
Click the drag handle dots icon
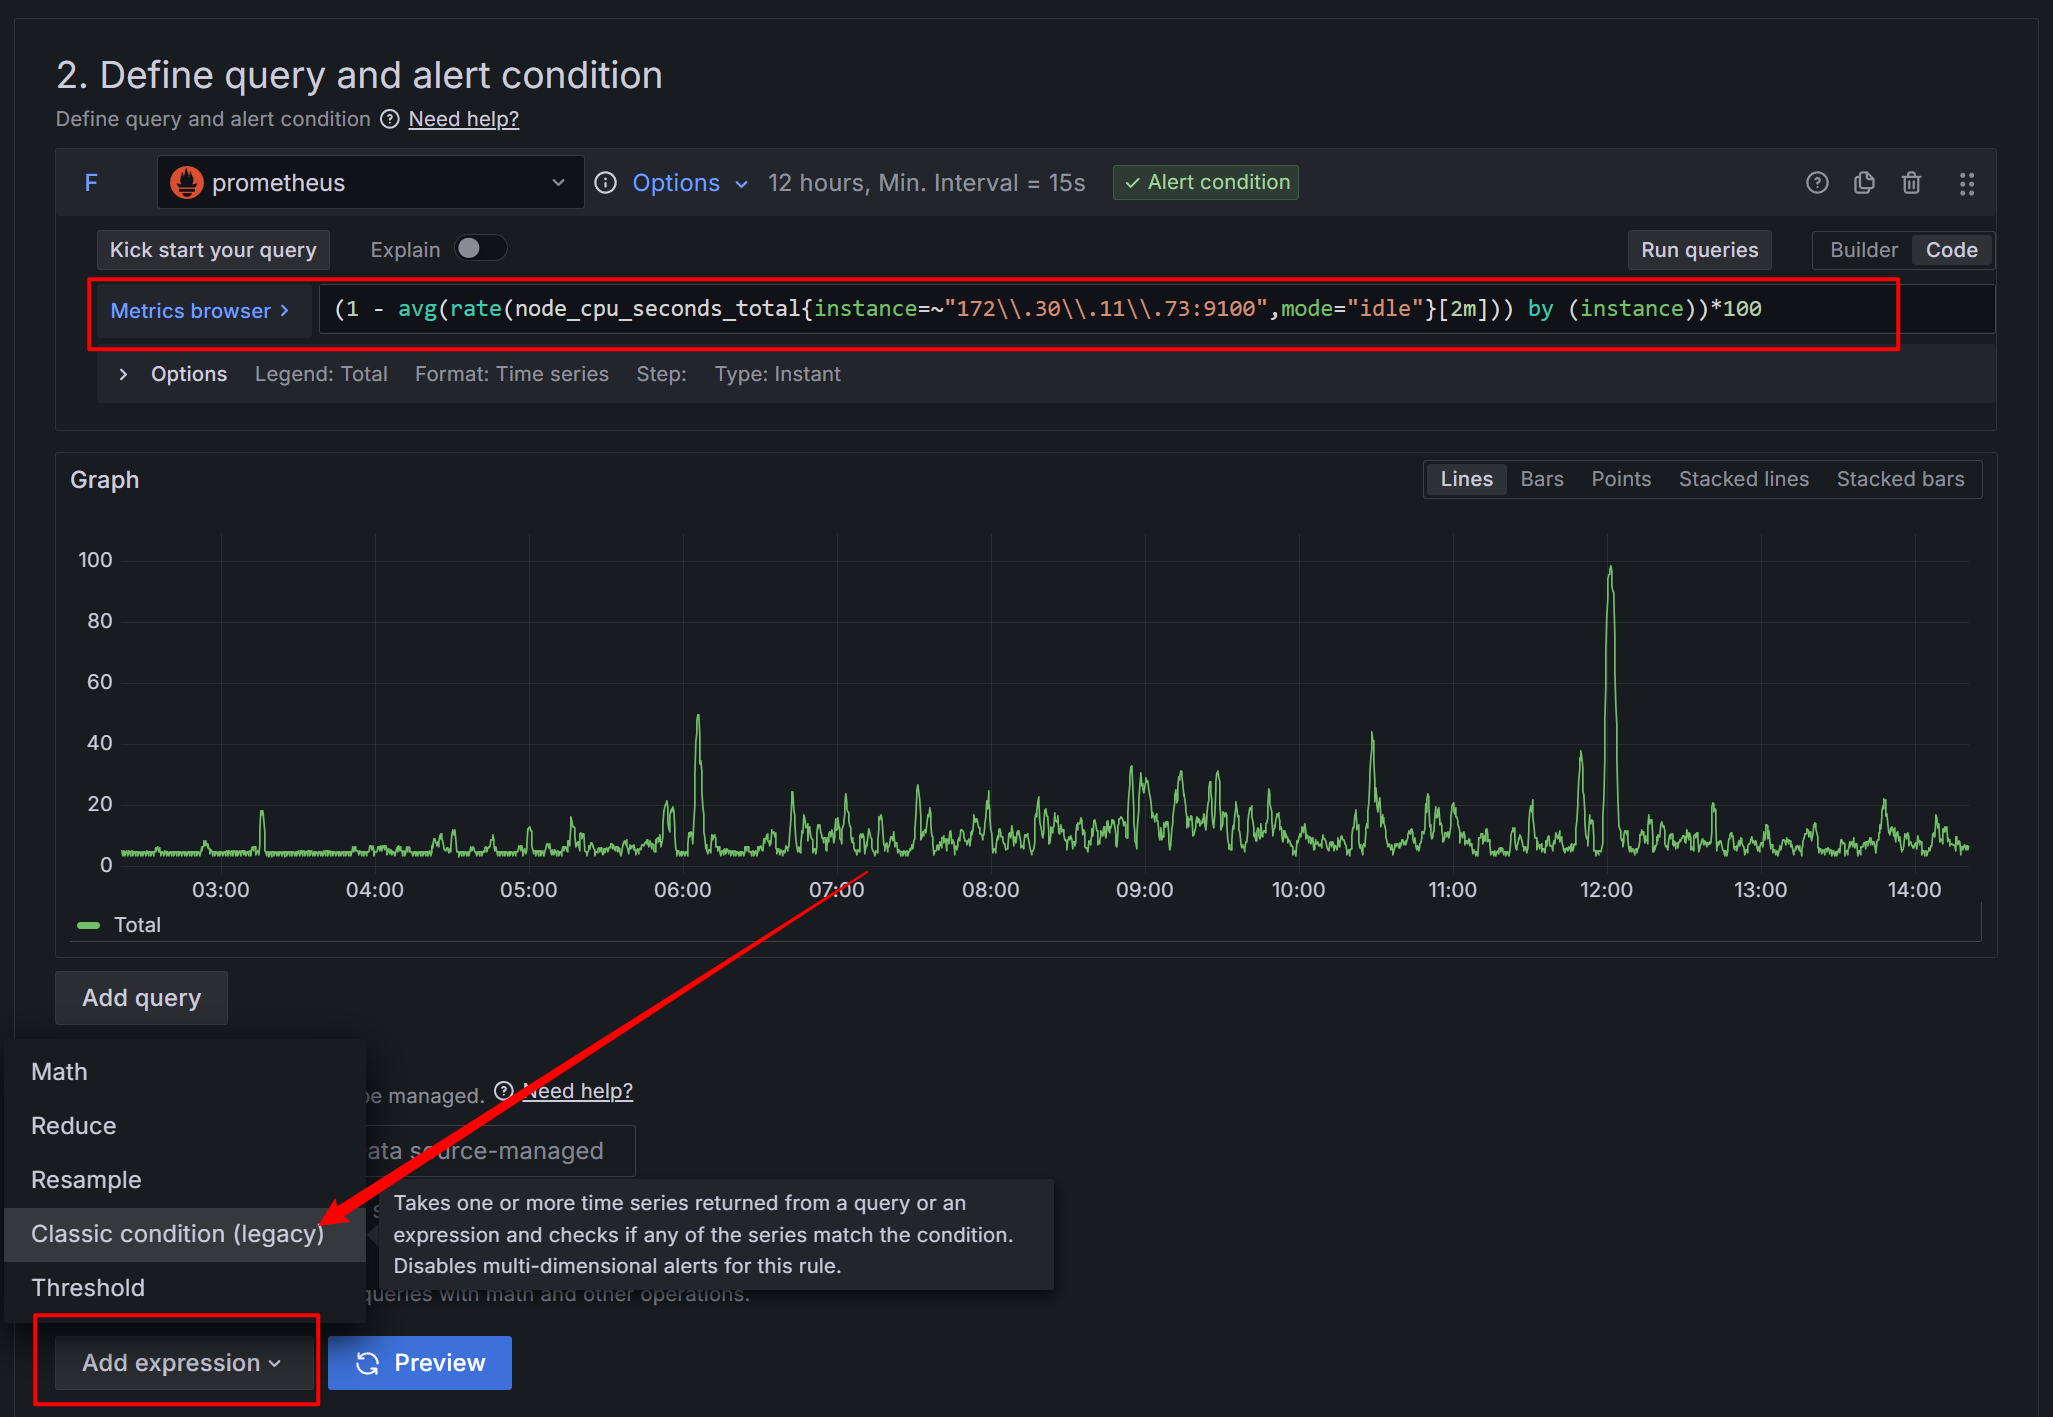coord(1966,183)
